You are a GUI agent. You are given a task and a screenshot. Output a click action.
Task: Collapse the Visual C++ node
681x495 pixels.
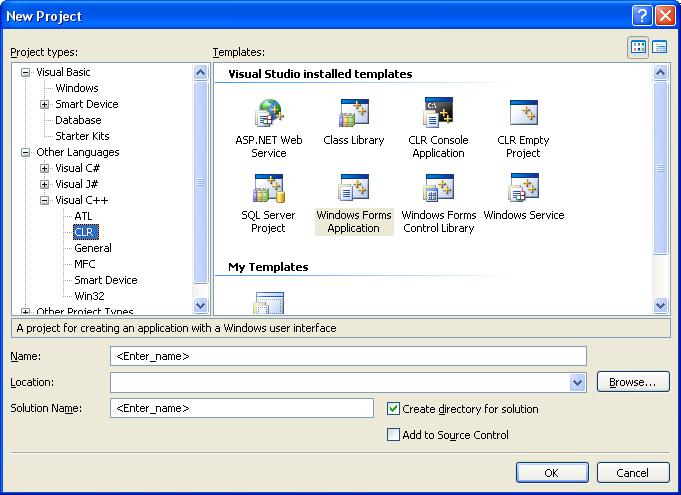click(44, 200)
